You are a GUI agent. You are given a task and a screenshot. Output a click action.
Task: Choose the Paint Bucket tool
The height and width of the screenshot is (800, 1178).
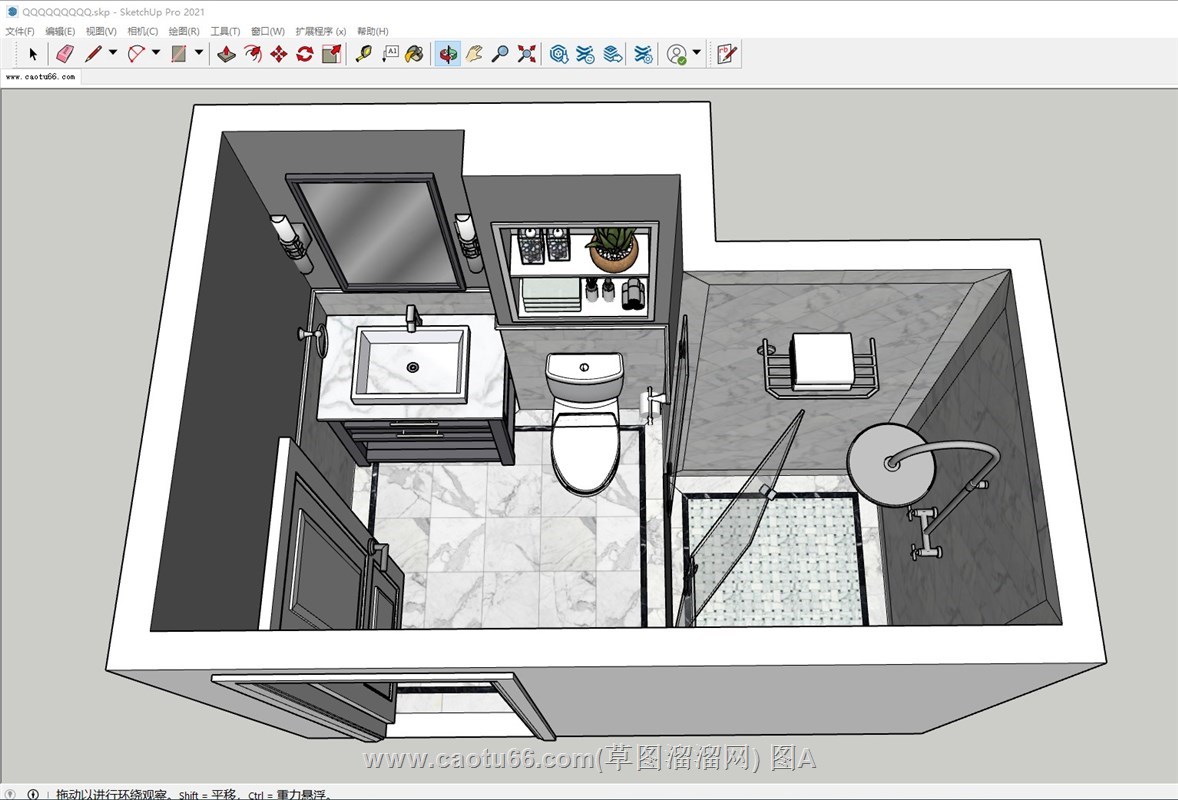415,54
